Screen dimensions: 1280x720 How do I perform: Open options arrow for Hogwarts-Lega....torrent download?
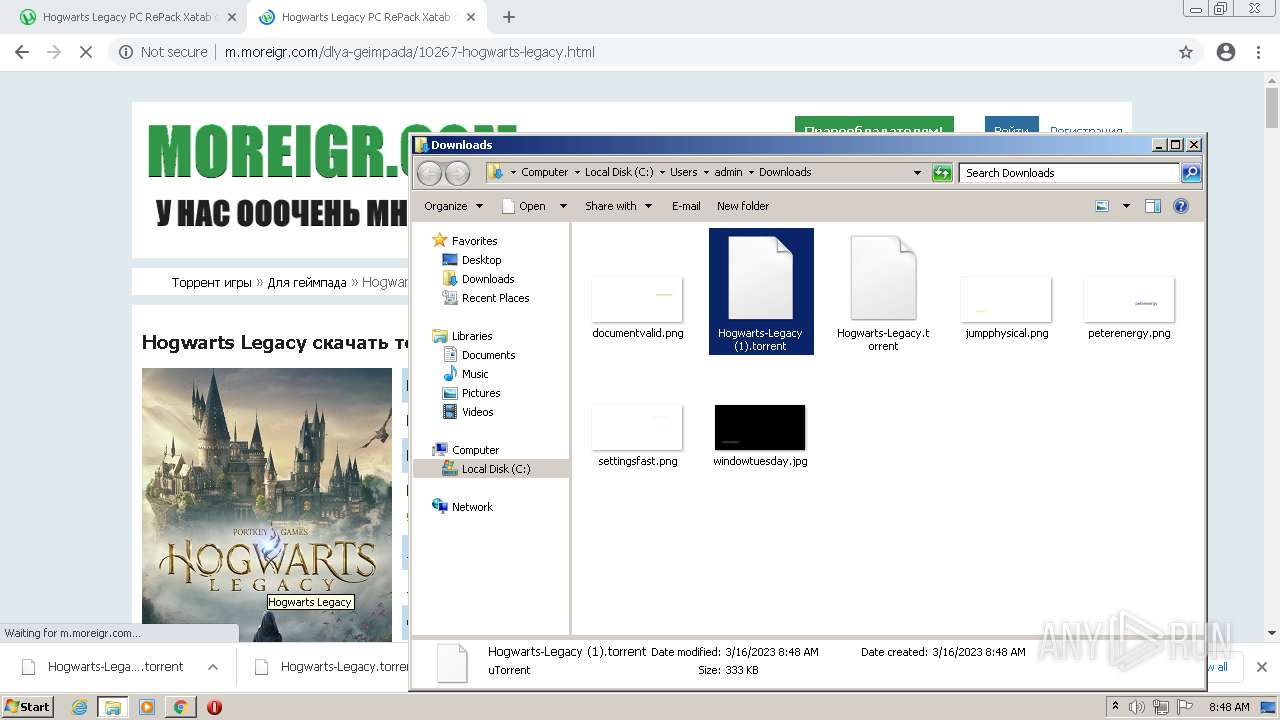point(212,667)
